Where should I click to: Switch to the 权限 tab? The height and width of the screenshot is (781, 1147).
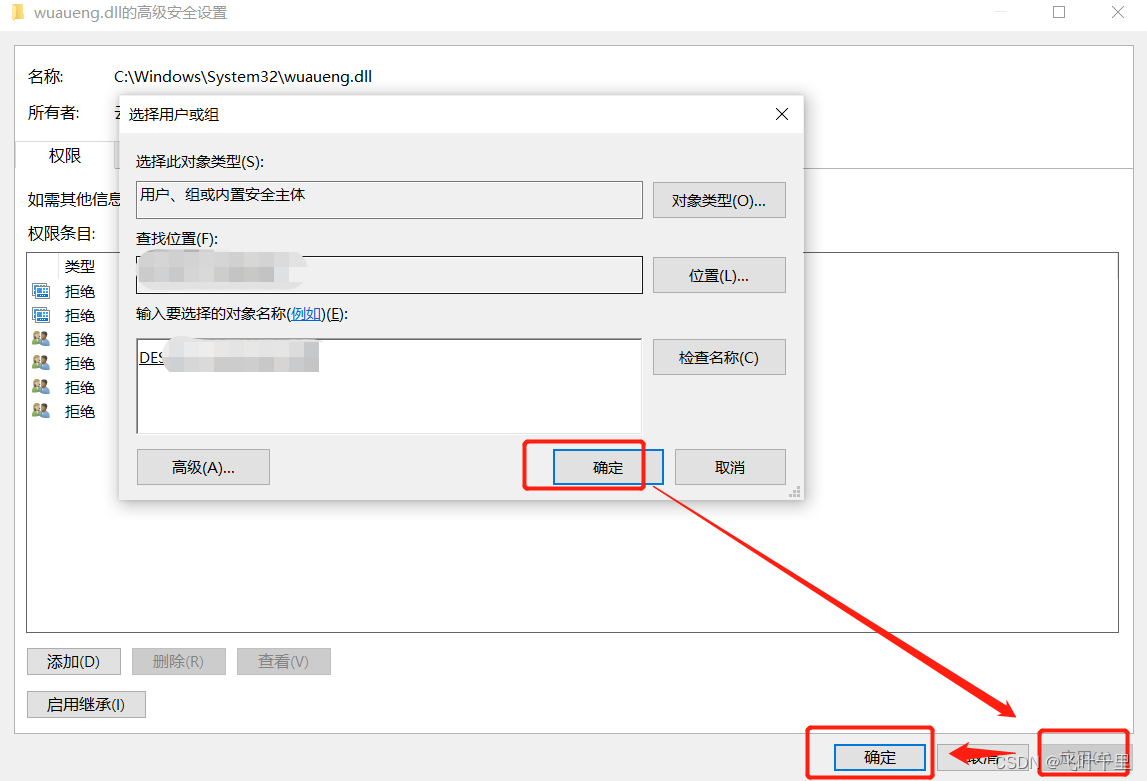[x=65, y=156]
